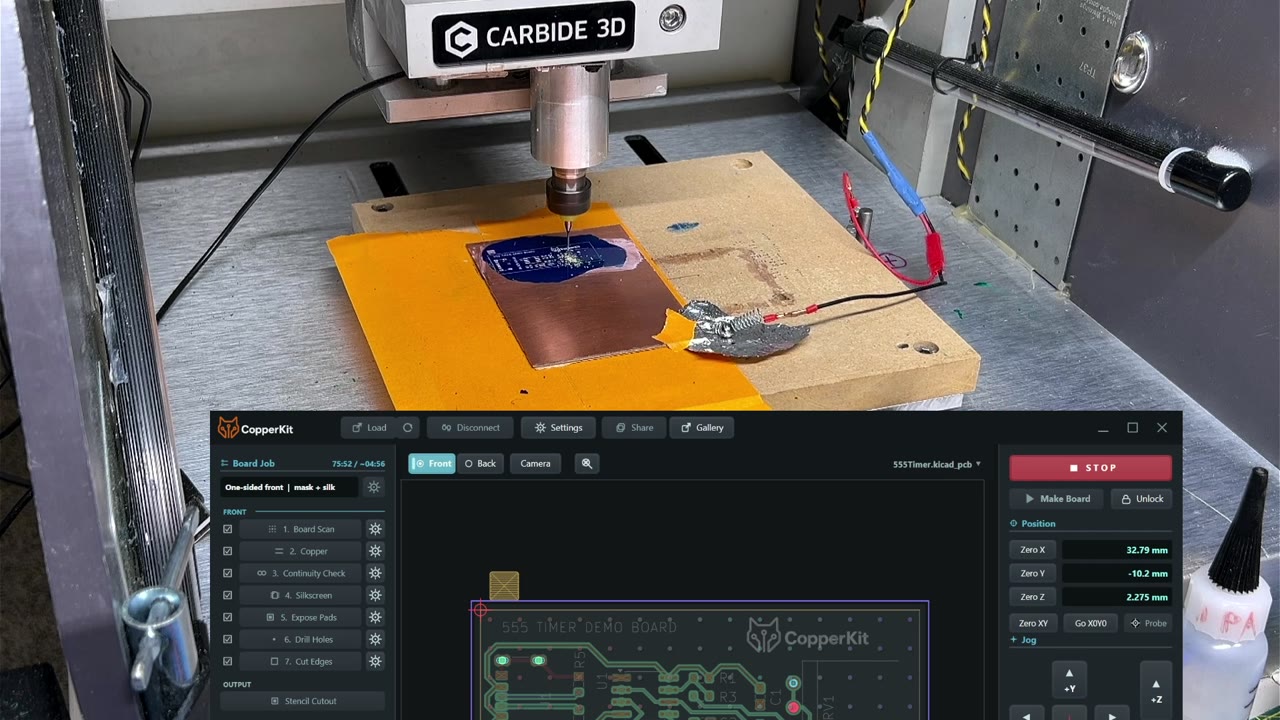The height and width of the screenshot is (720, 1280).
Task: Run the 3. Continuity Check step
Action: (301, 573)
